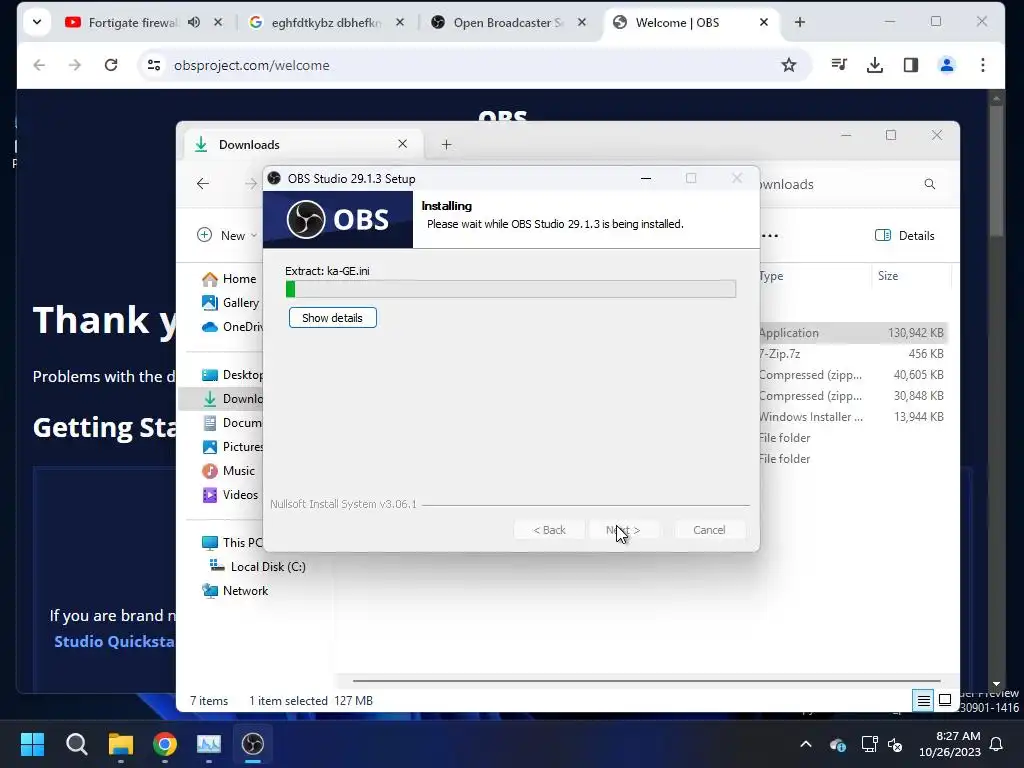Click File Explorer search icon
This screenshot has height=768, width=1024.
pyautogui.click(x=930, y=185)
